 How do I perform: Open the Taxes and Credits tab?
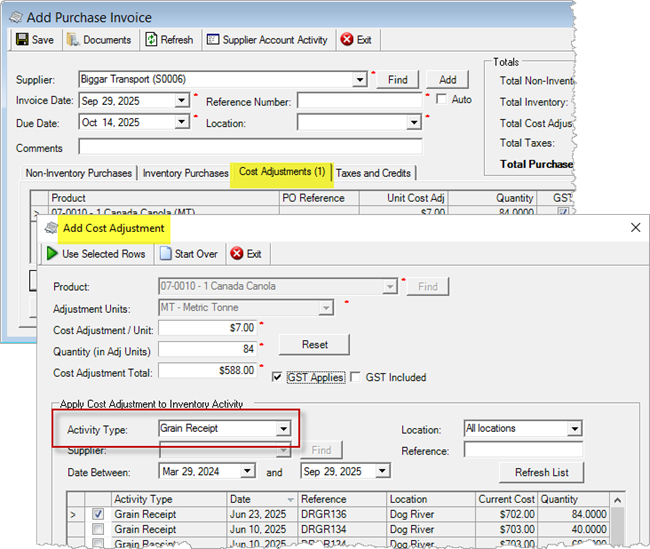(373, 173)
